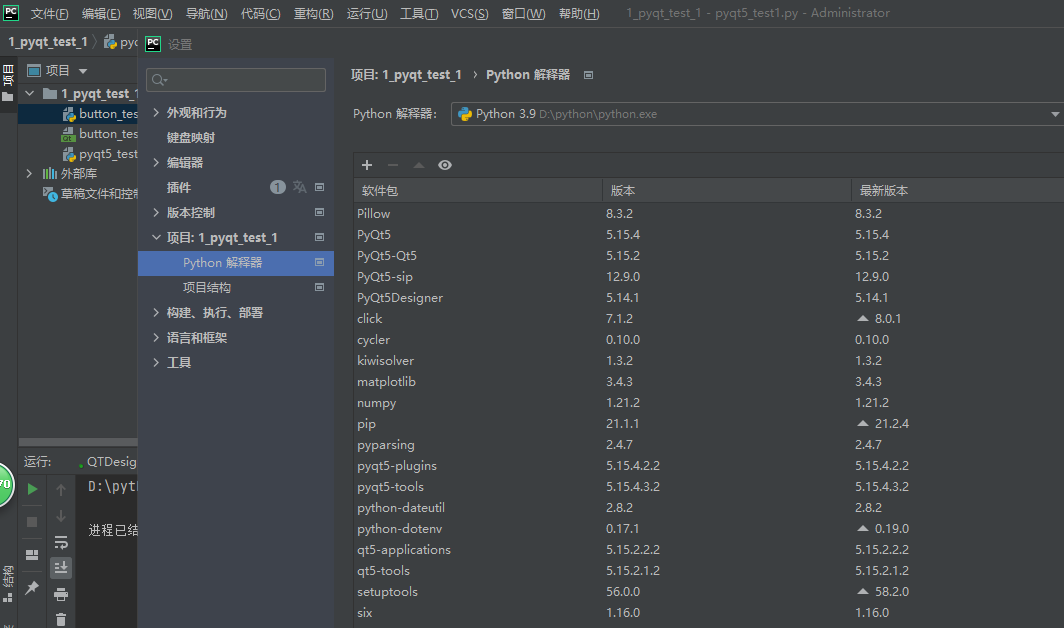Expand 工具 settings section
The width and height of the screenshot is (1064, 628).
pyautogui.click(x=156, y=363)
